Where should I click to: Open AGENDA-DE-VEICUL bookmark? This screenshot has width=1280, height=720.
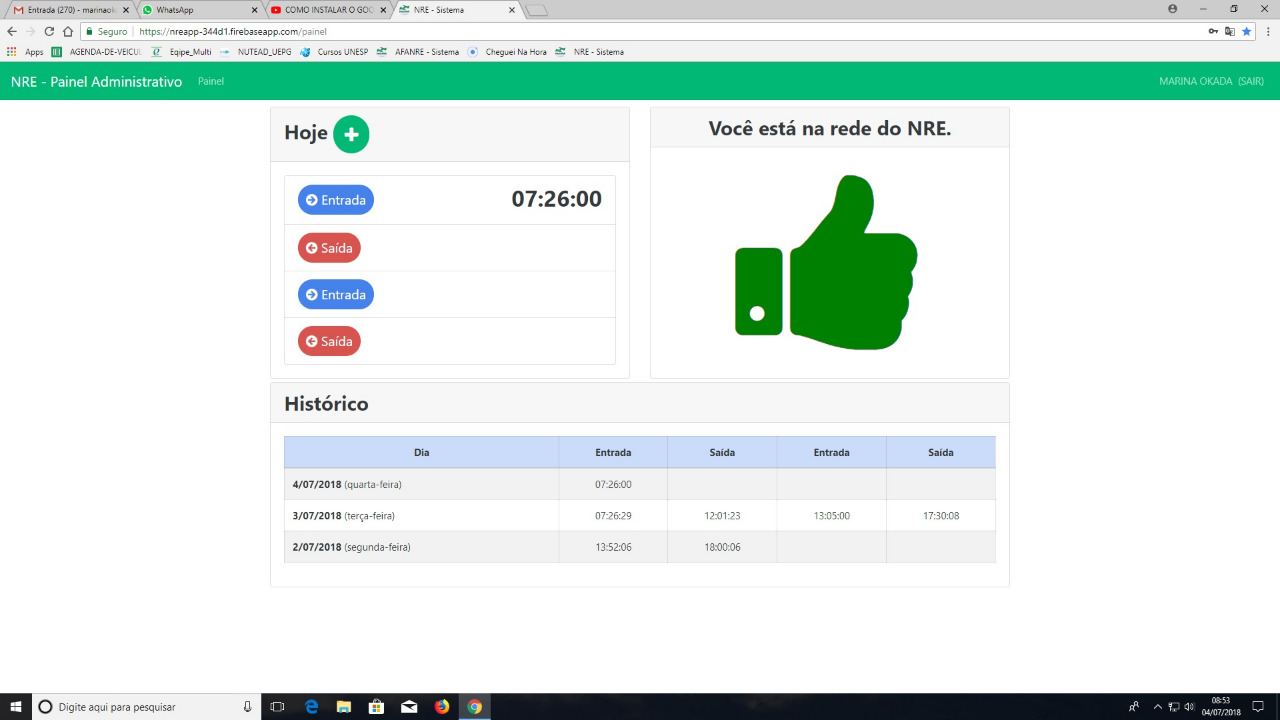(x=97, y=52)
